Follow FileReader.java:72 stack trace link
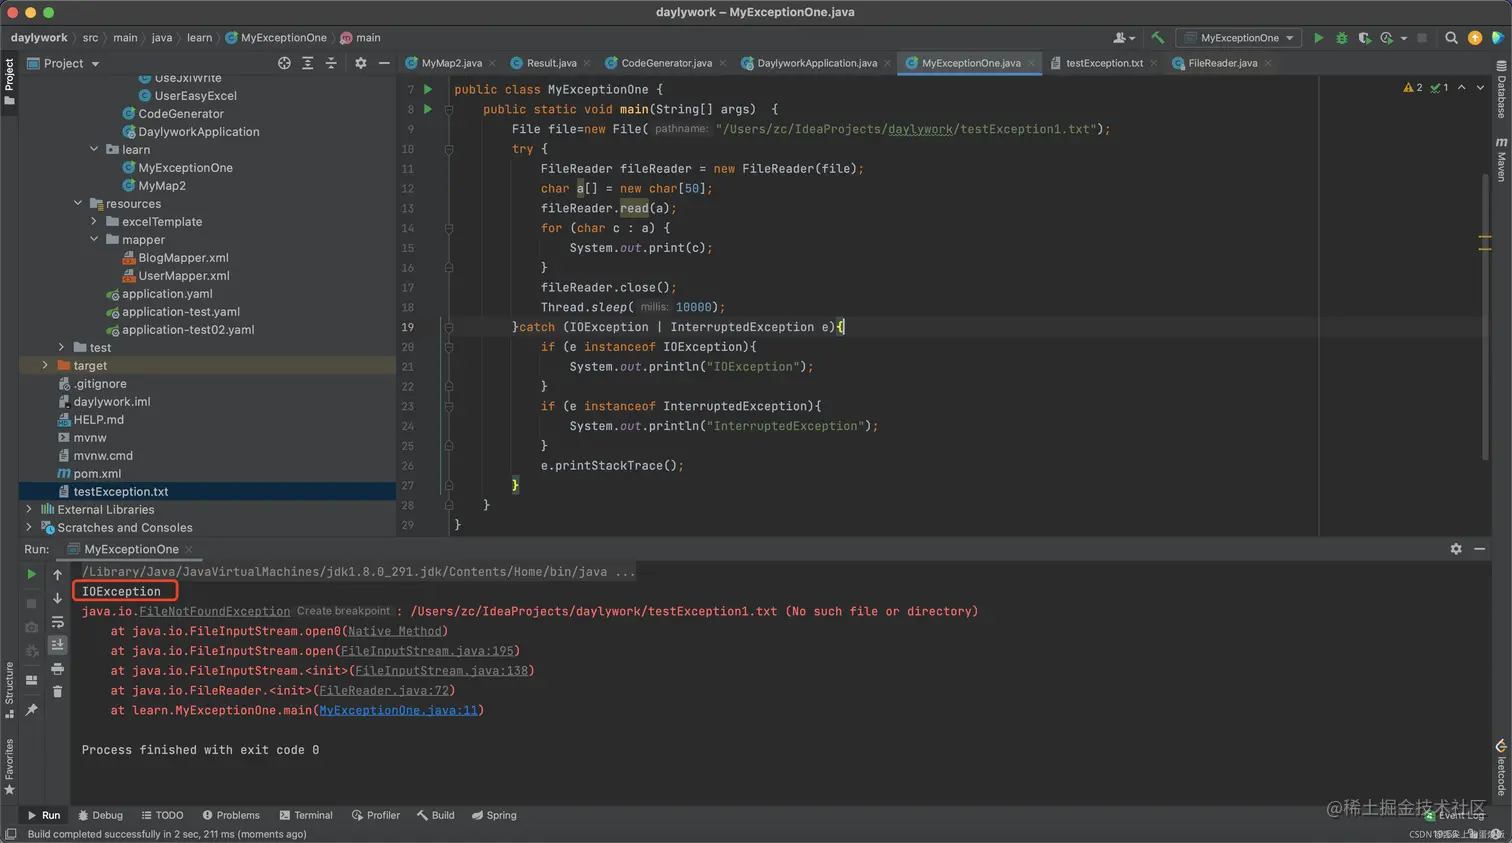 [384, 690]
